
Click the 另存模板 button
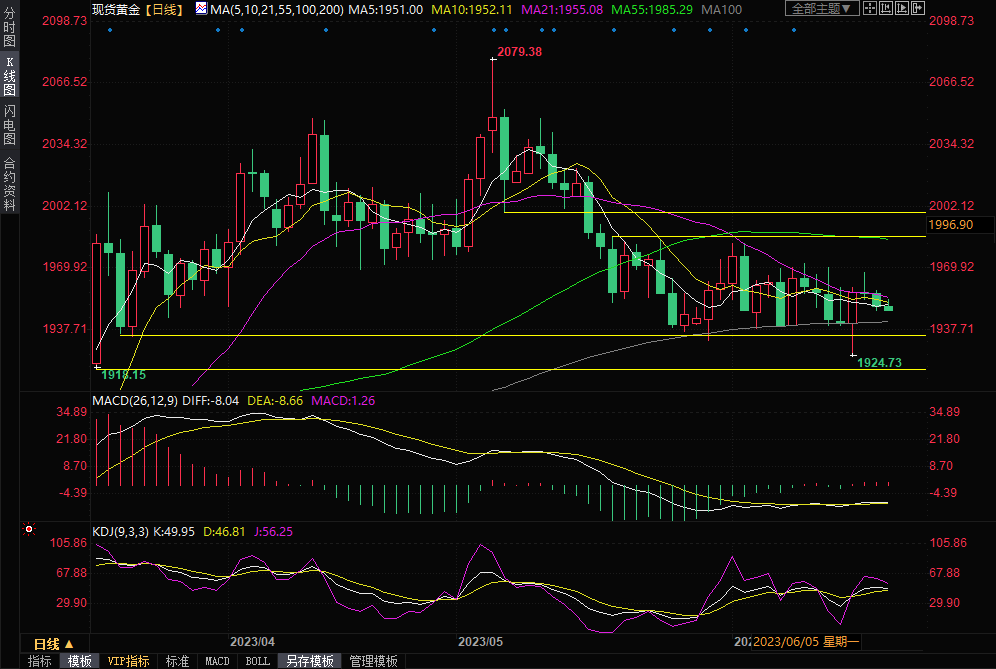point(310,661)
